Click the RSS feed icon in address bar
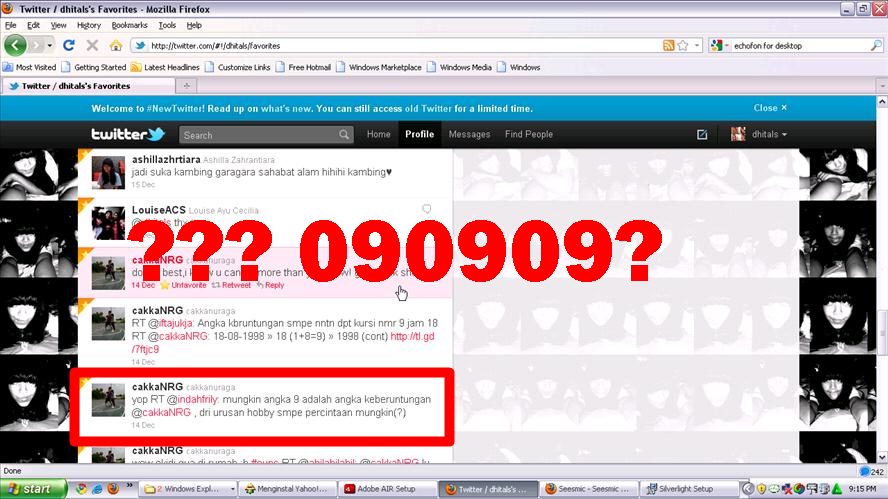The height and width of the screenshot is (499, 888). [x=669, y=45]
